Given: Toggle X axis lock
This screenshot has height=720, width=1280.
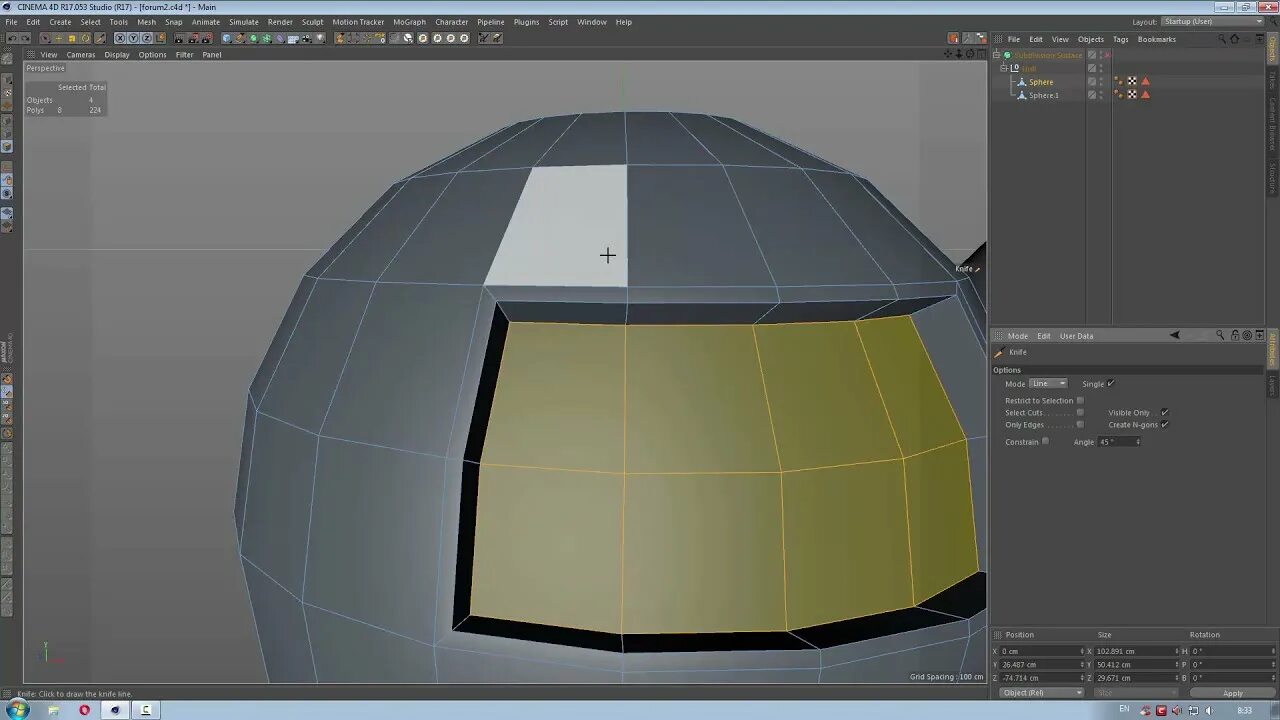Looking at the screenshot, I should click(120, 38).
